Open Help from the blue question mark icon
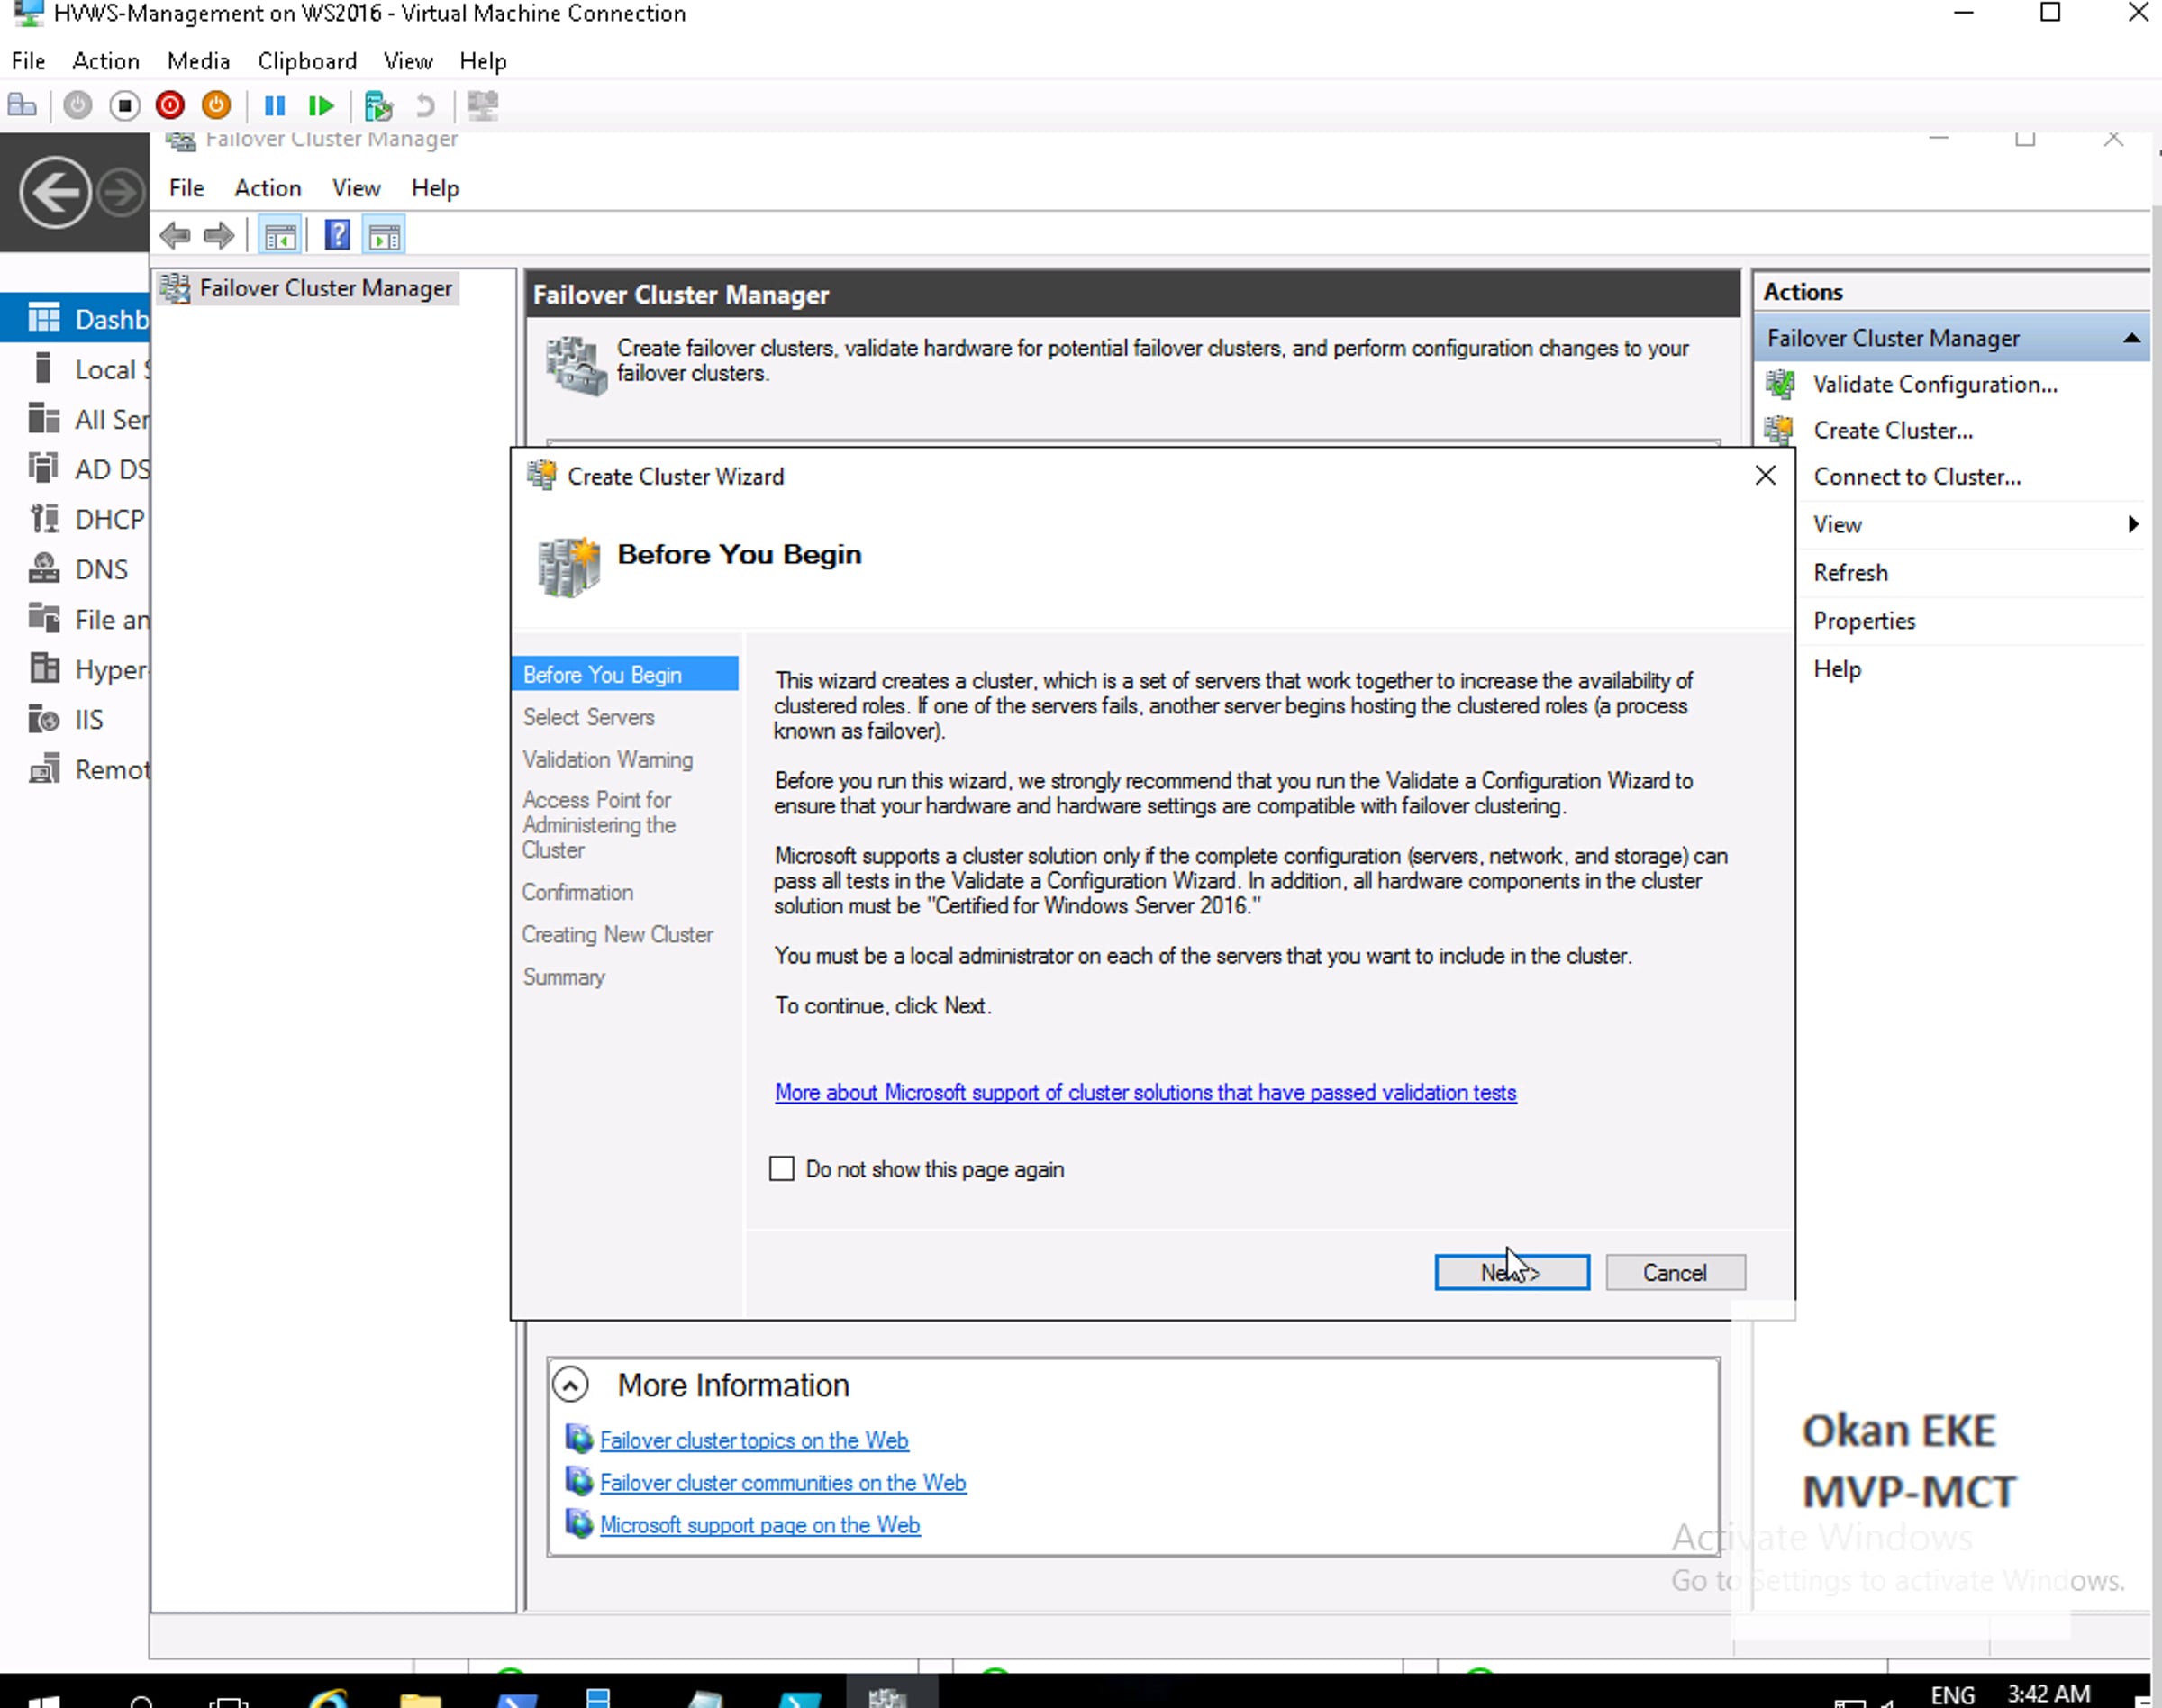Screen dimensions: 2162x1708 click(338, 236)
